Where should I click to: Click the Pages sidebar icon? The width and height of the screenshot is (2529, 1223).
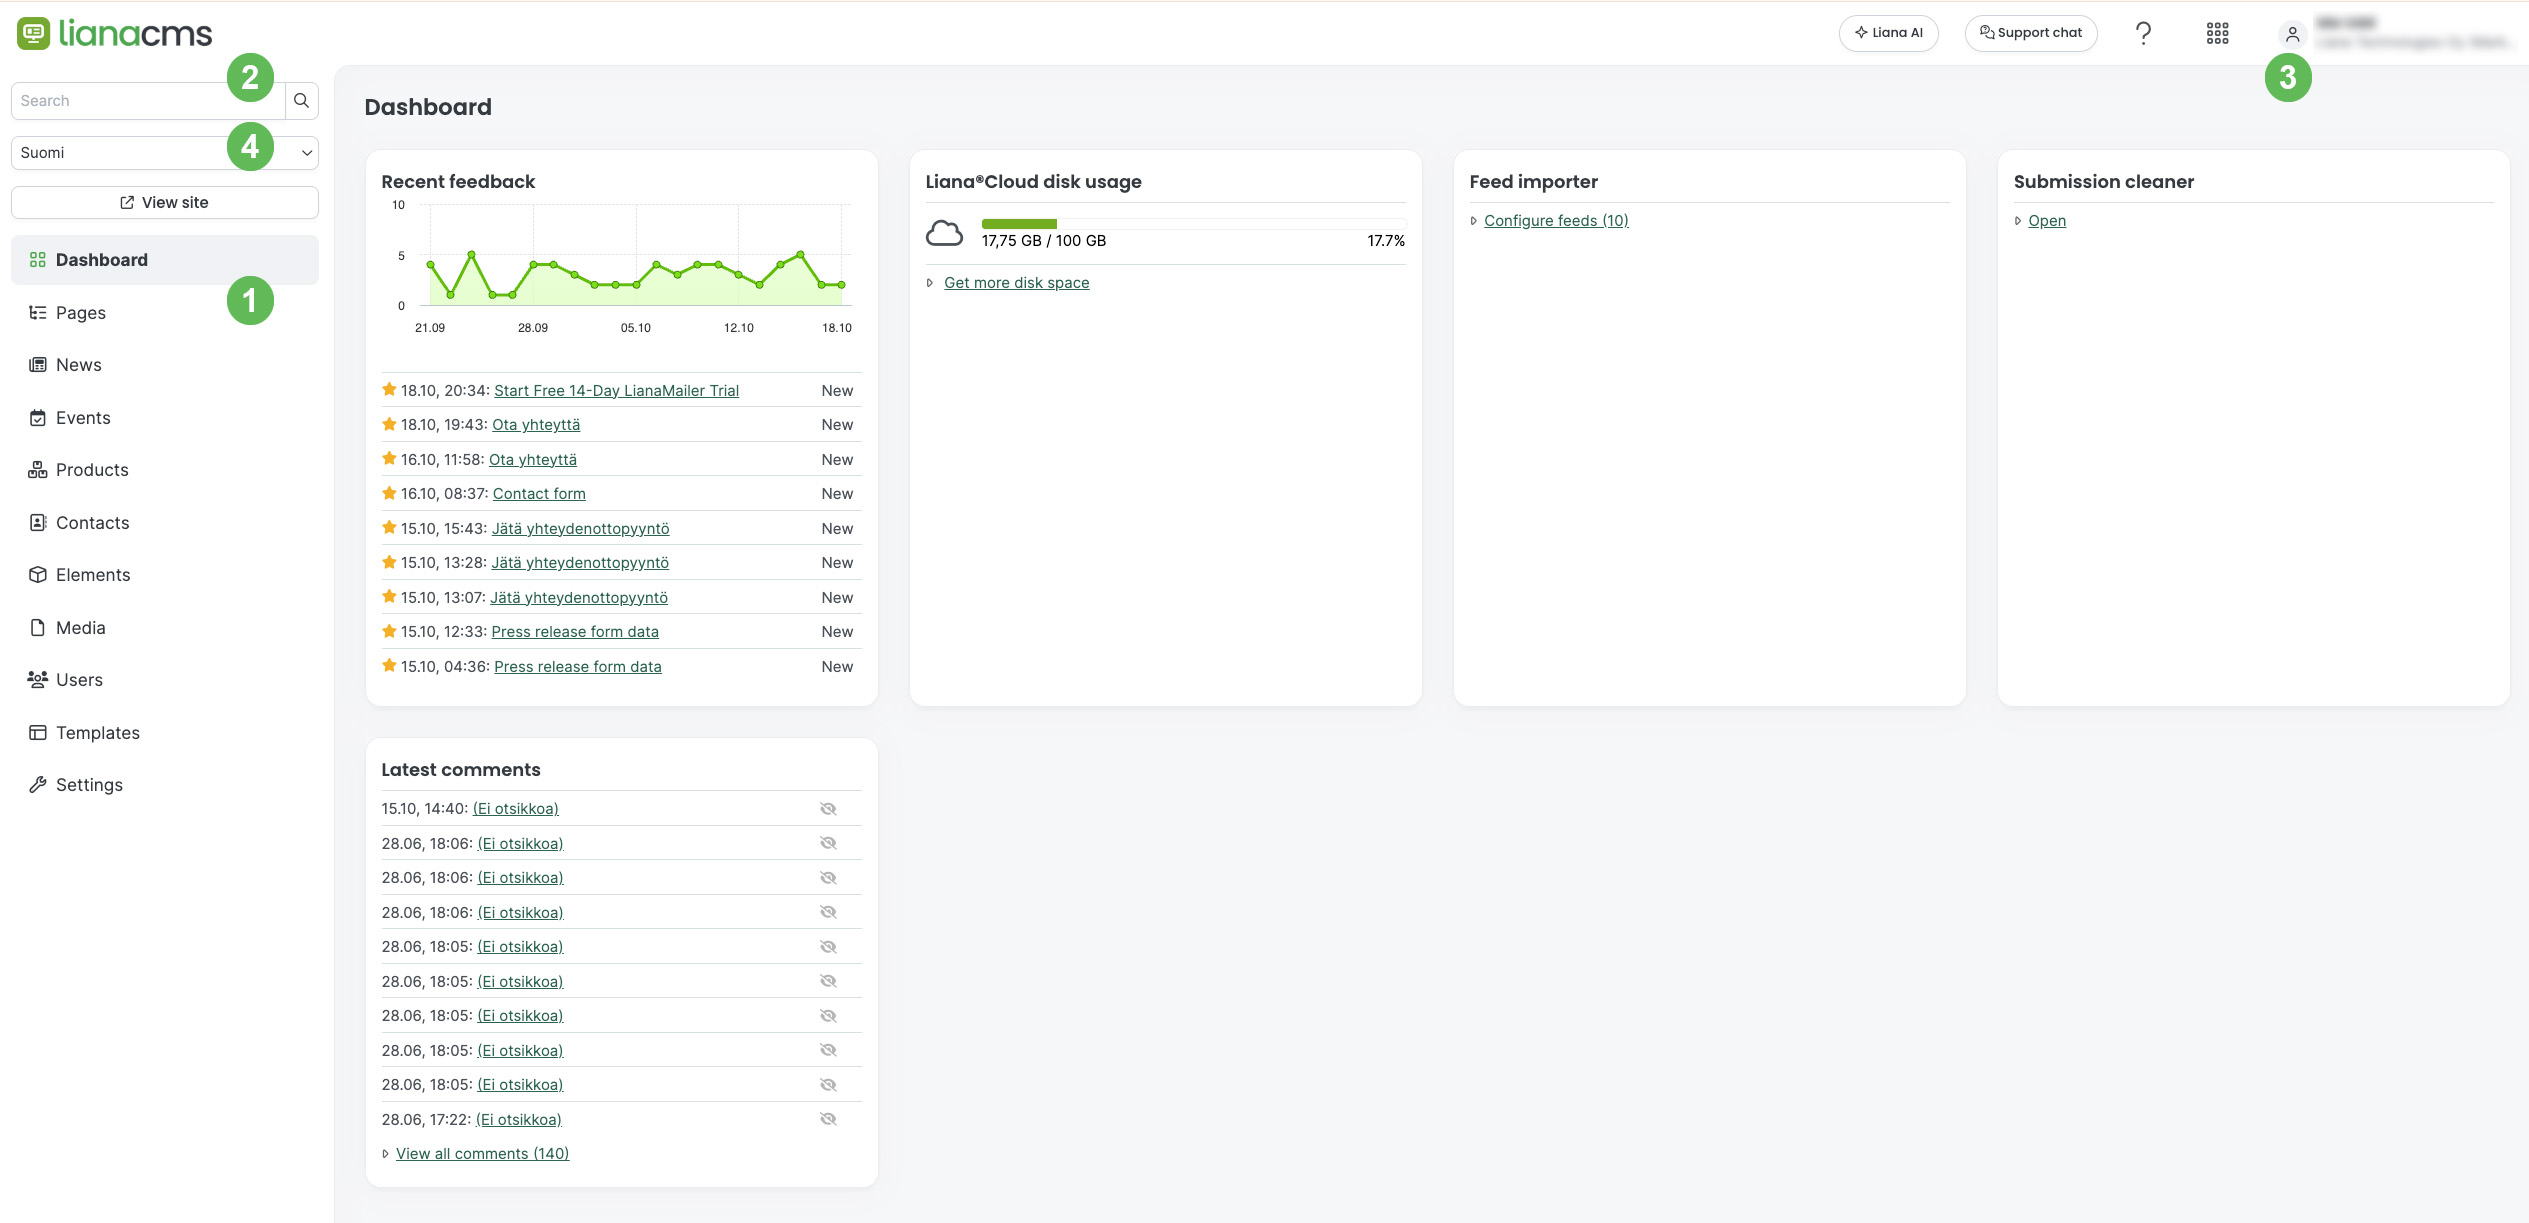click(38, 313)
